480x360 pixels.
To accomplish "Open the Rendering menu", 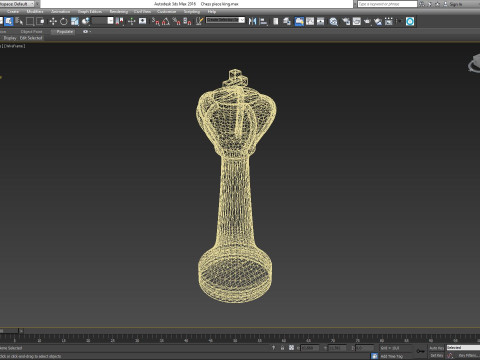I will [119, 12].
